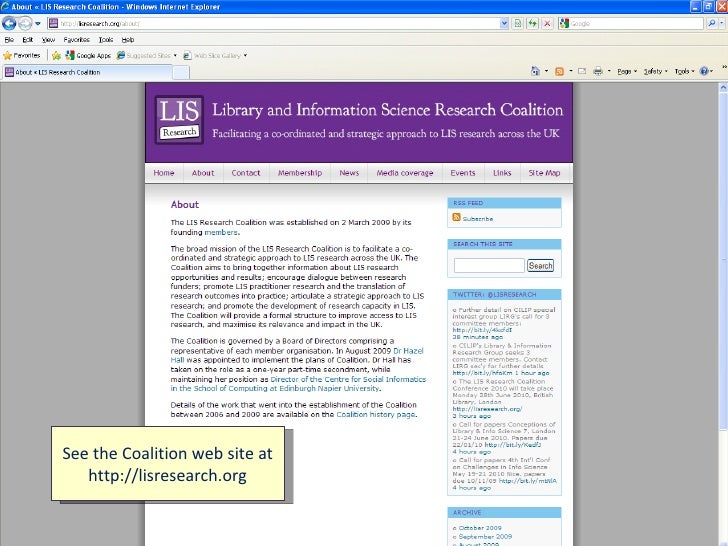The image size is (728, 546).
Task: Select About in site navigation
Action: click(x=203, y=173)
